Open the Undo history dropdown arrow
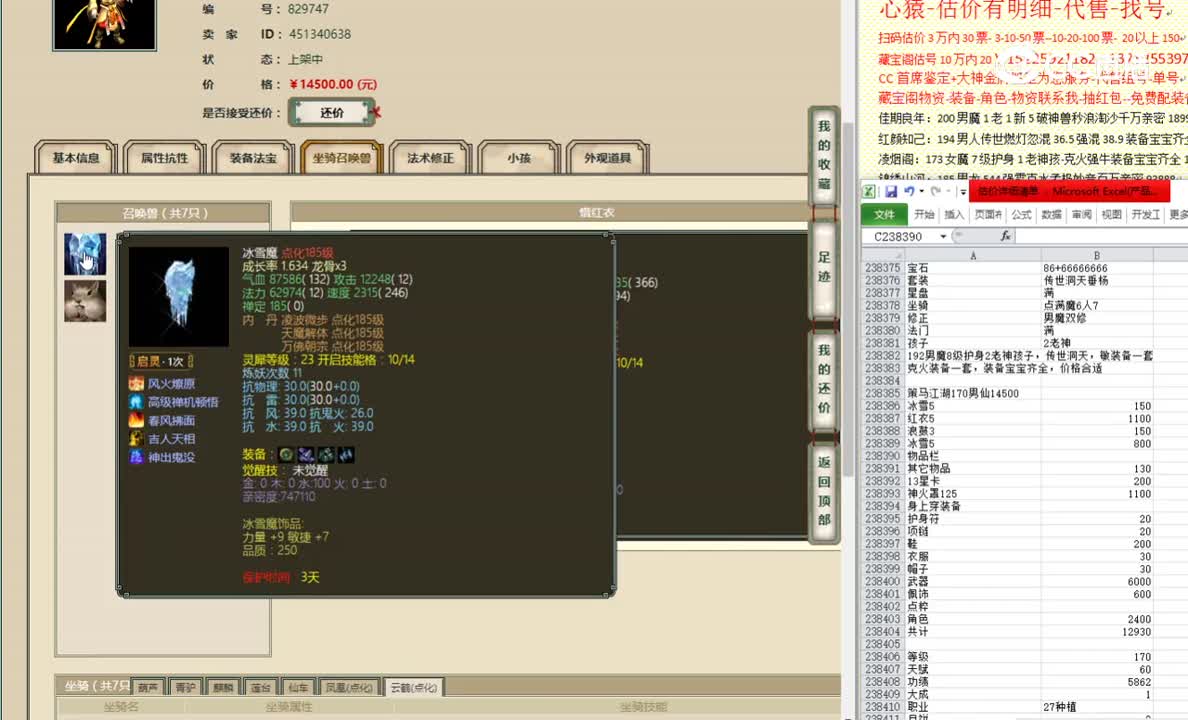1188x720 pixels. [x=921, y=192]
